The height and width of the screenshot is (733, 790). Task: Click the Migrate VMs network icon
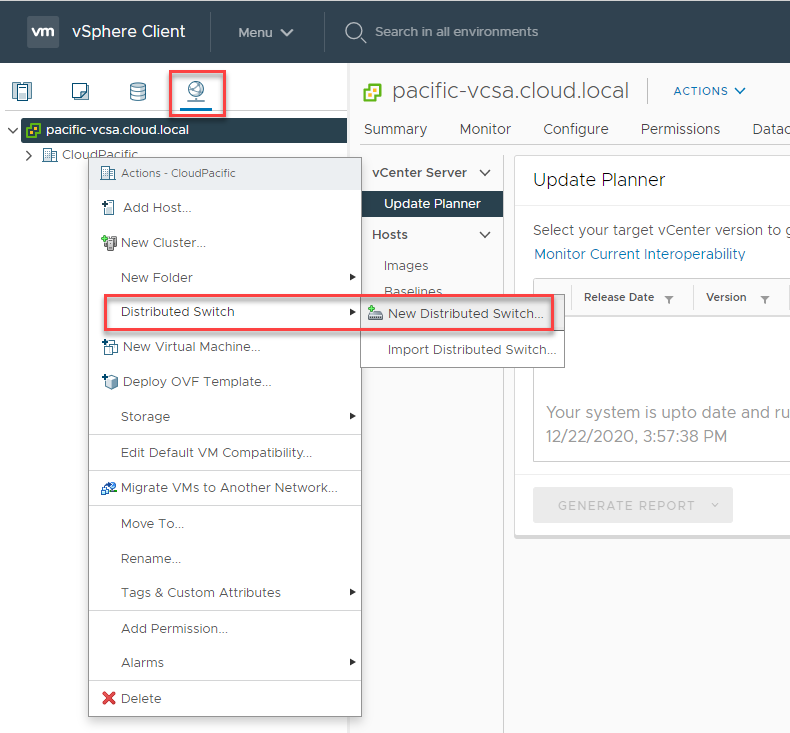(x=109, y=488)
